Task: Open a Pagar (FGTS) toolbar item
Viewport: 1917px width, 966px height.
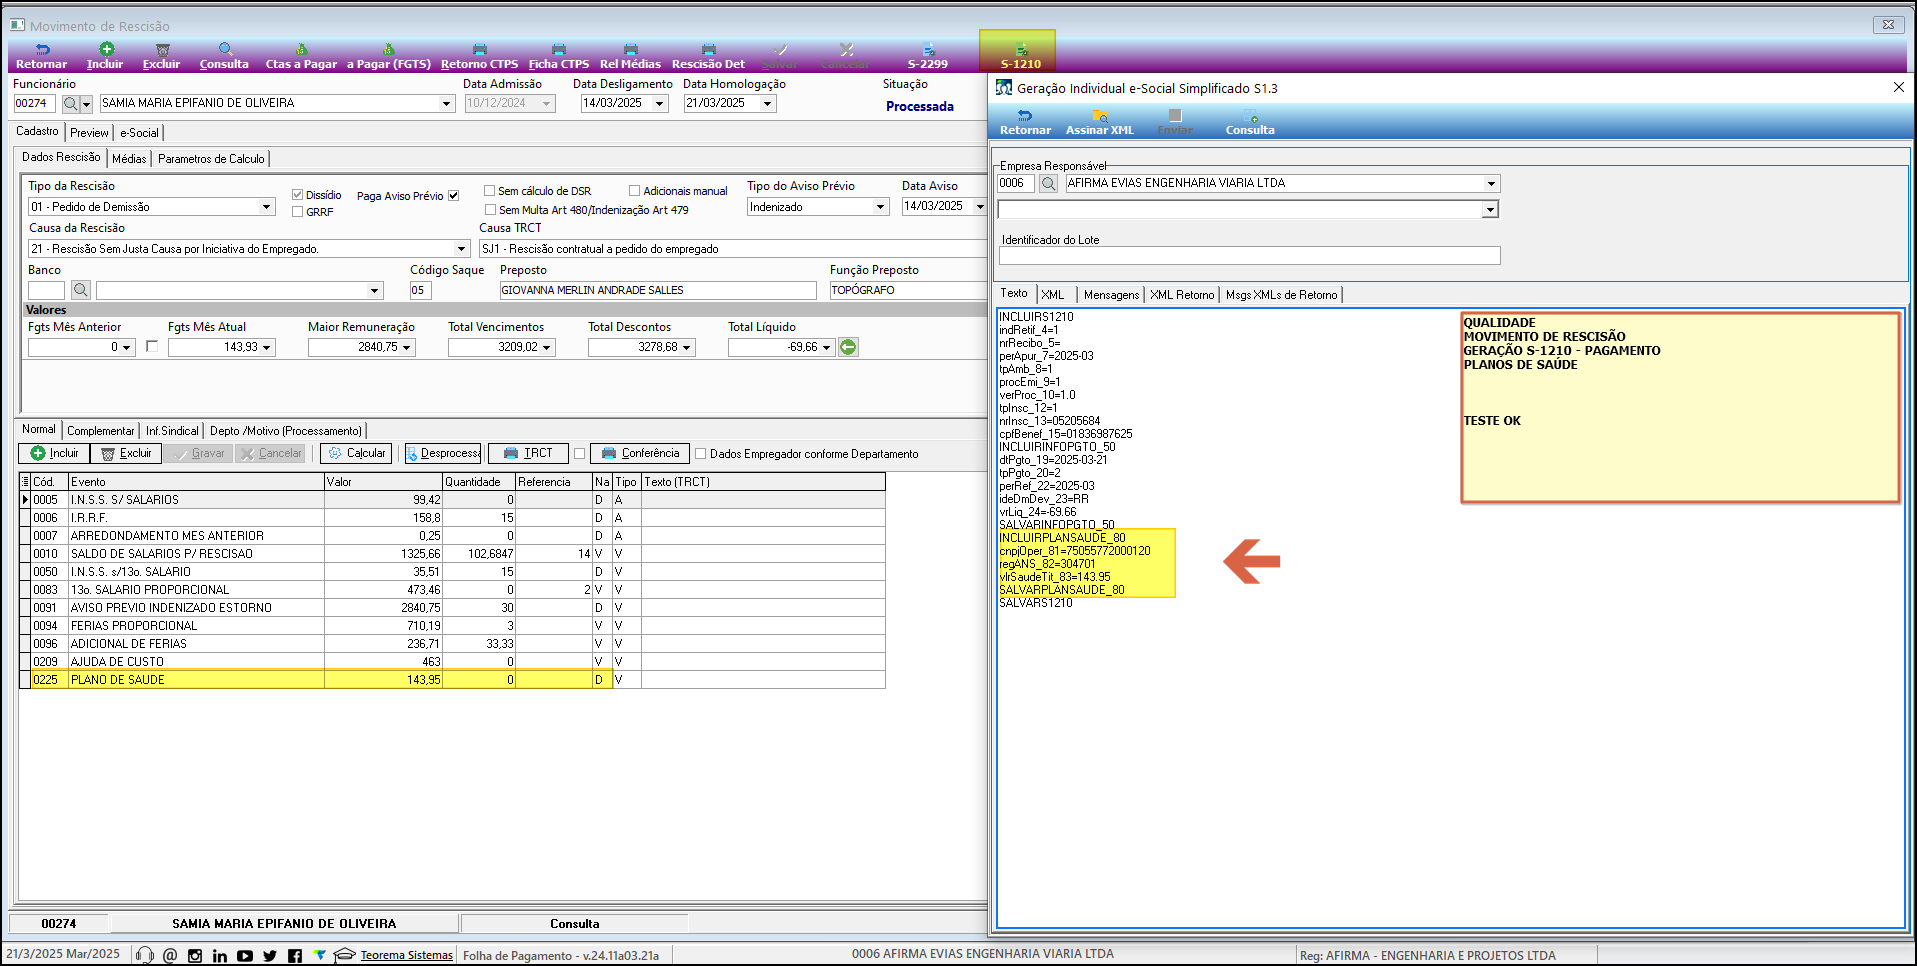Action: coord(389,56)
